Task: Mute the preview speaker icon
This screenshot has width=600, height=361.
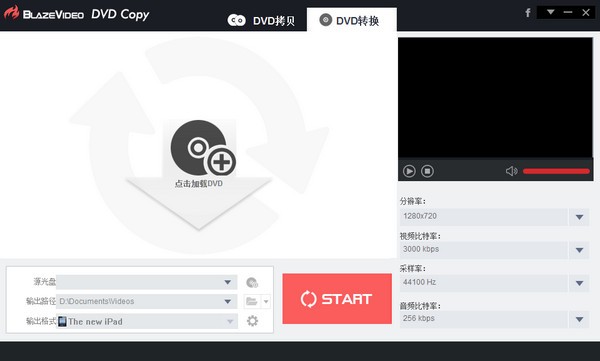Action: [512, 171]
